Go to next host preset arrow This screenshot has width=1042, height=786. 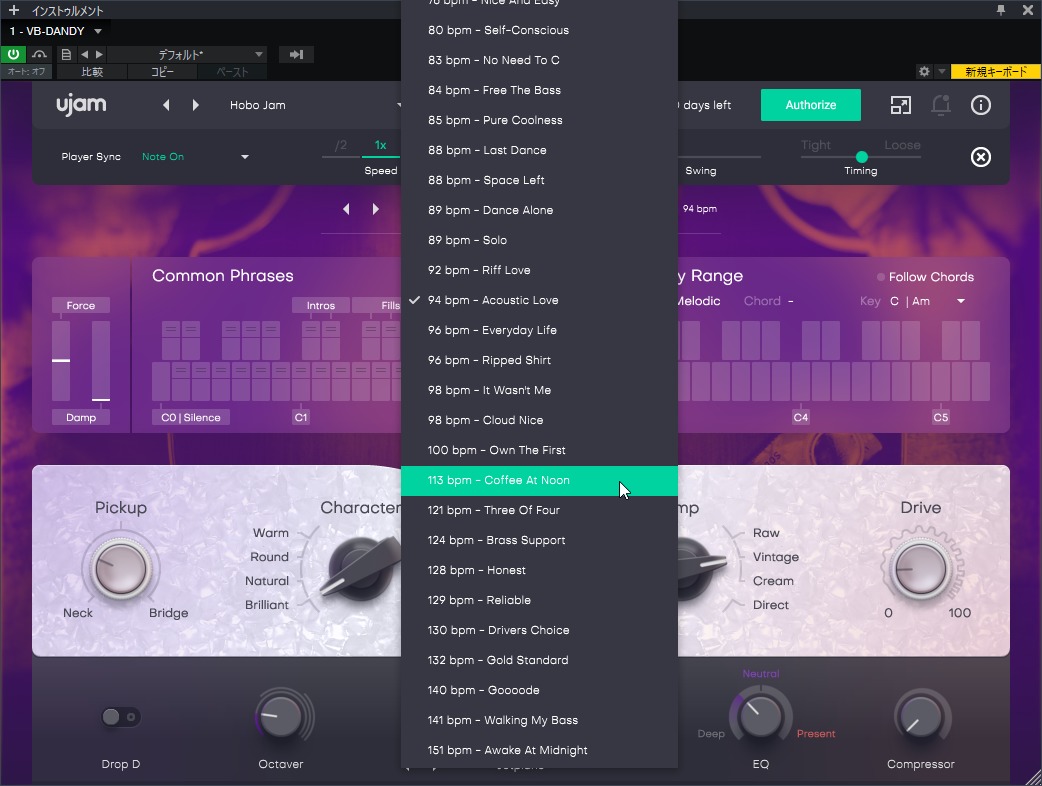click(x=99, y=54)
